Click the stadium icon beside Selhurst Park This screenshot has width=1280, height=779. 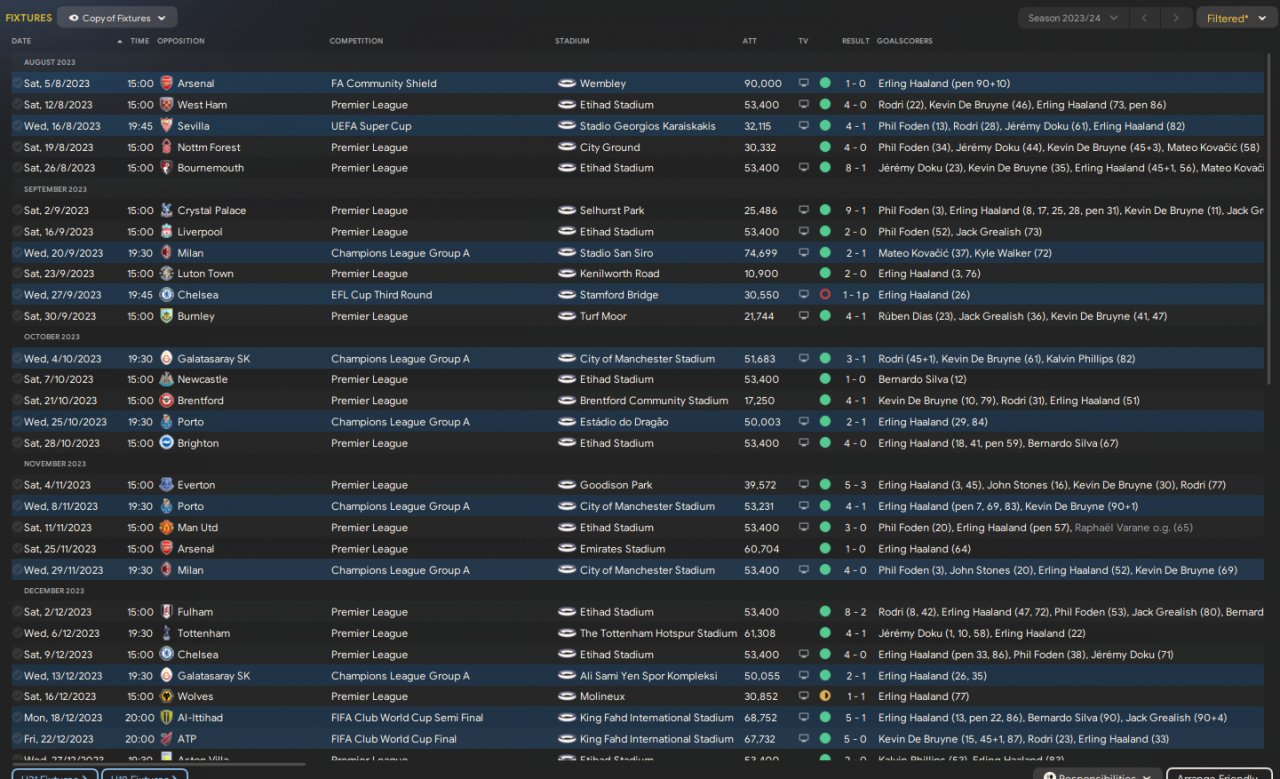pos(567,211)
